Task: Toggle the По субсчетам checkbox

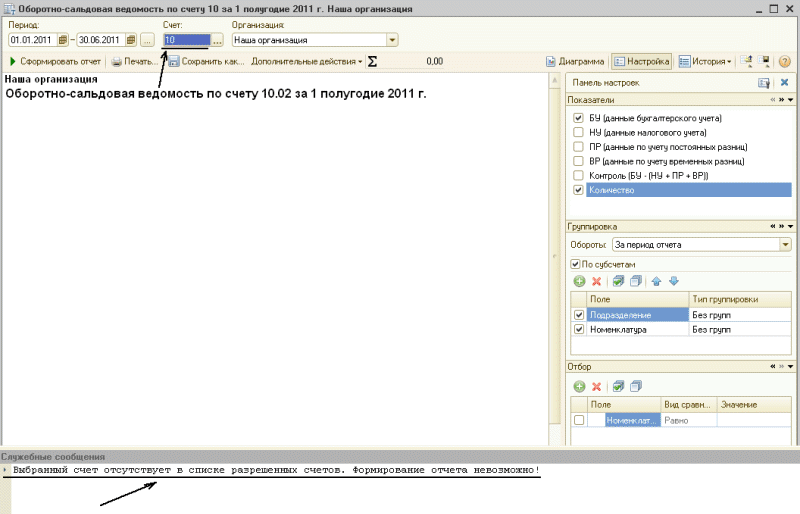Action: click(575, 264)
